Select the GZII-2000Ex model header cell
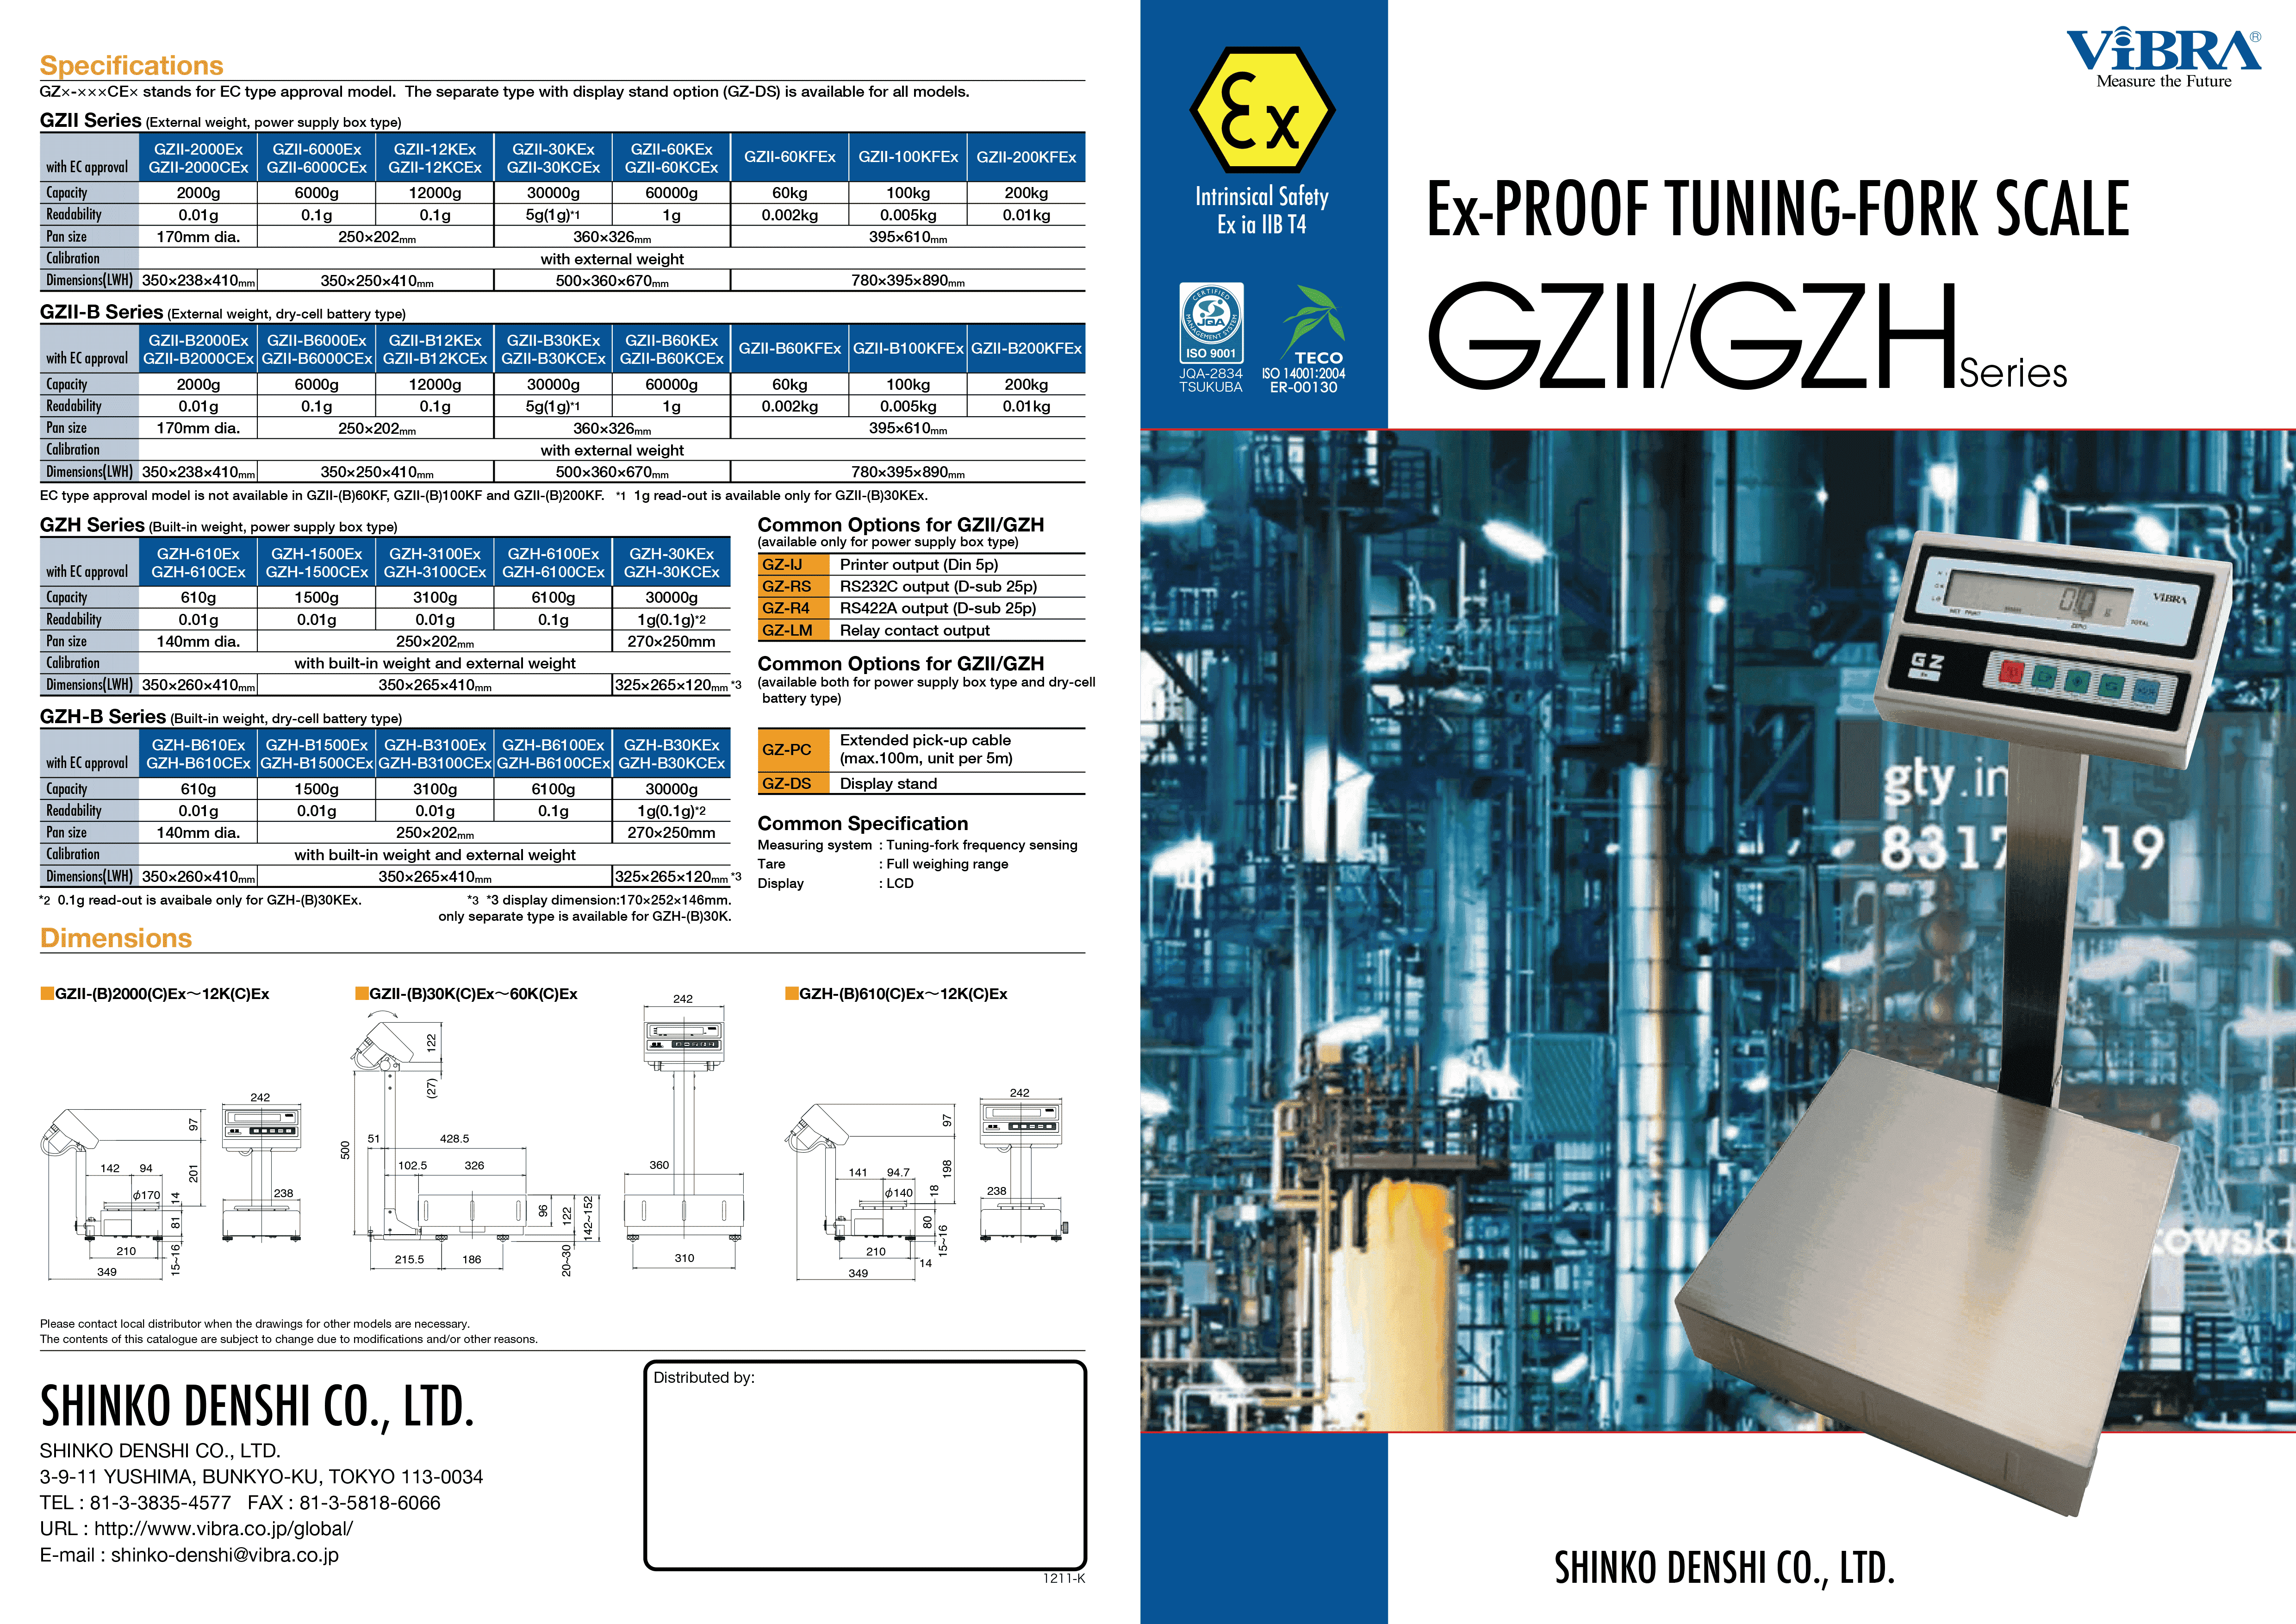 click(x=198, y=158)
